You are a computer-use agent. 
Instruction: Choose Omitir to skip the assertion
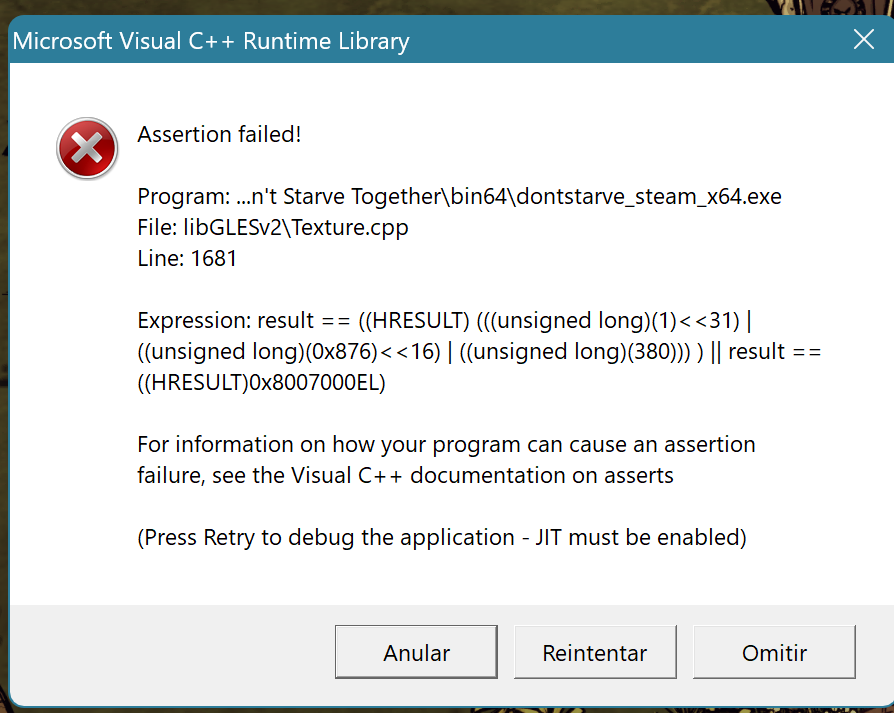tap(774, 651)
